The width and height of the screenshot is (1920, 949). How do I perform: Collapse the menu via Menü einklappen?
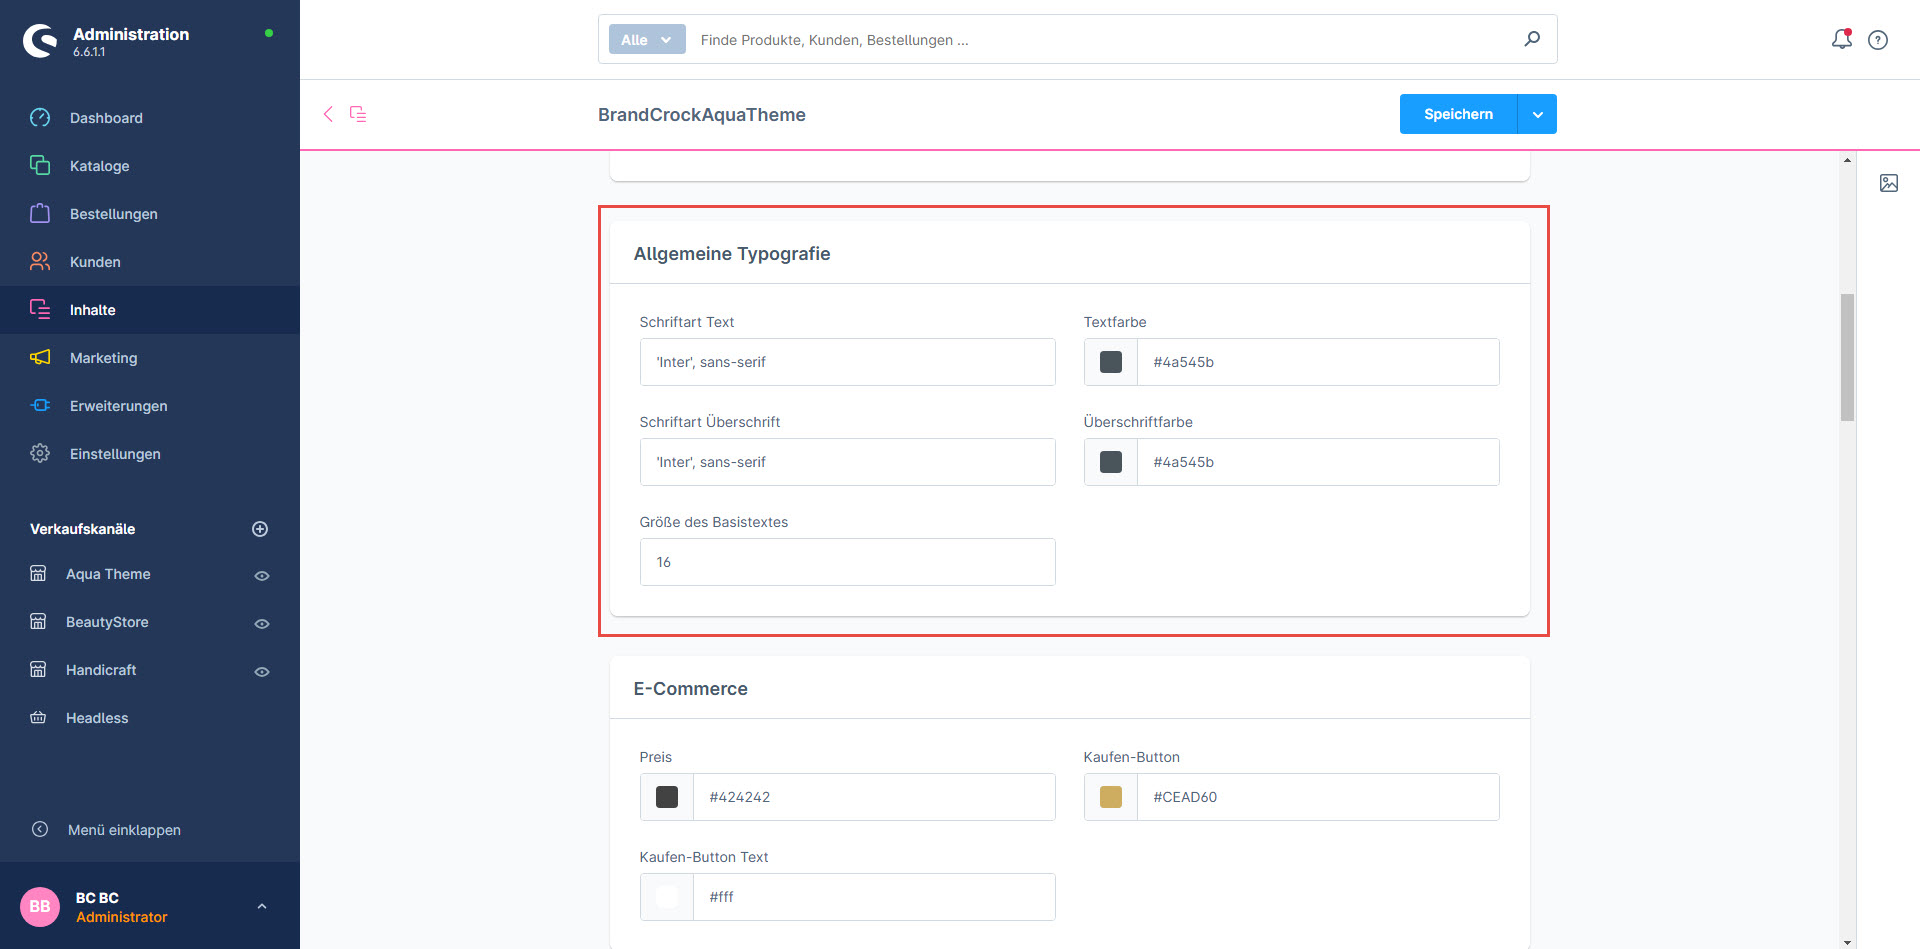coord(124,830)
